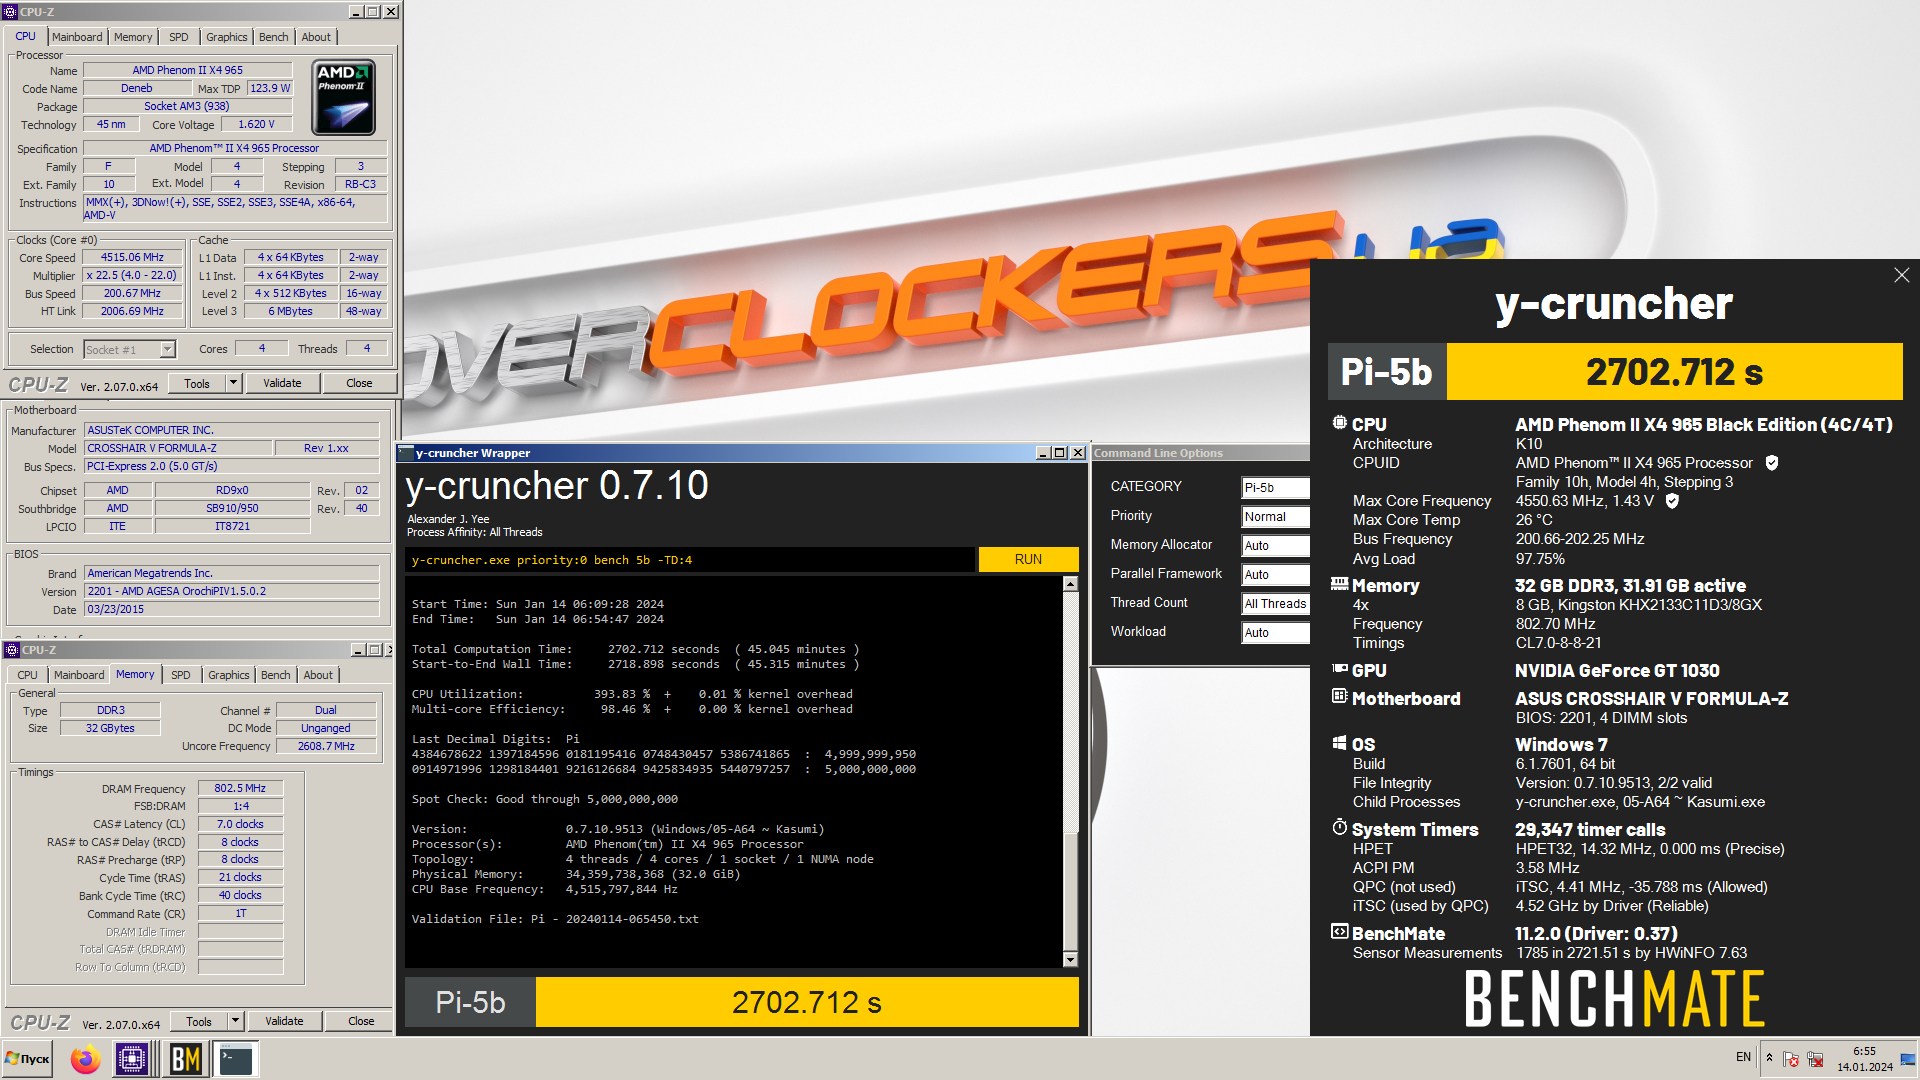Viewport: 1920px width, 1080px height.
Task: Click the Core Speed value 4515.06 MHz
Action: tap(132, 258)
